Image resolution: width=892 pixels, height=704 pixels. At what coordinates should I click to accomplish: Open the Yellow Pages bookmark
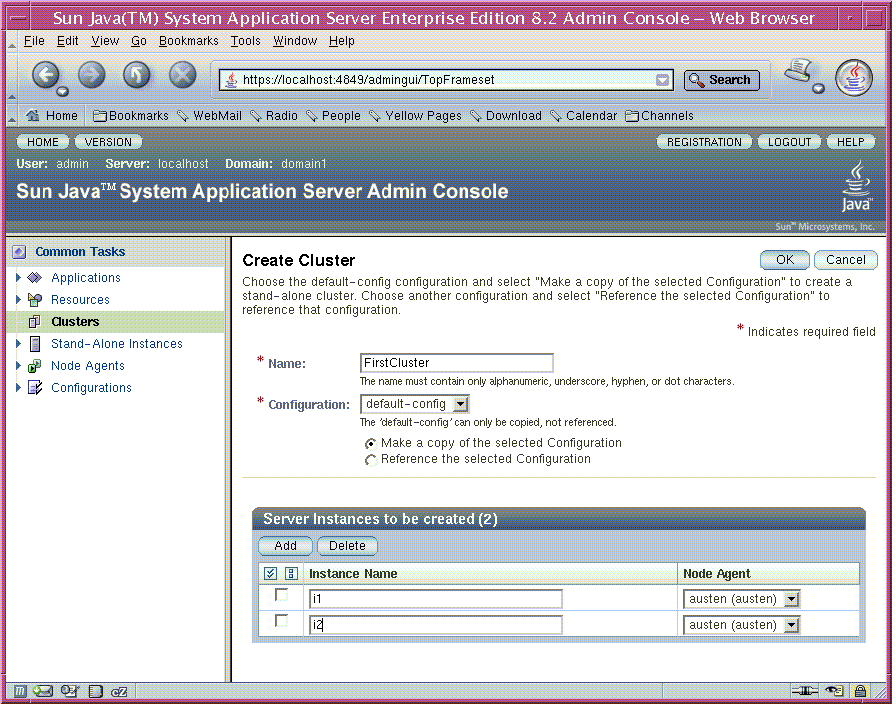423,116
